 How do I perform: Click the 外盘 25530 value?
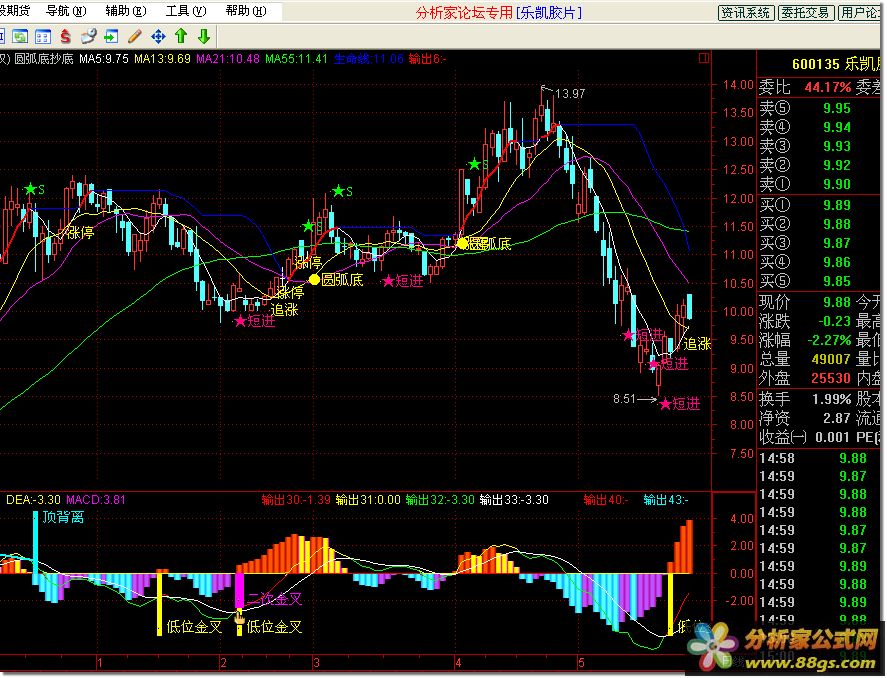point(831,378)
